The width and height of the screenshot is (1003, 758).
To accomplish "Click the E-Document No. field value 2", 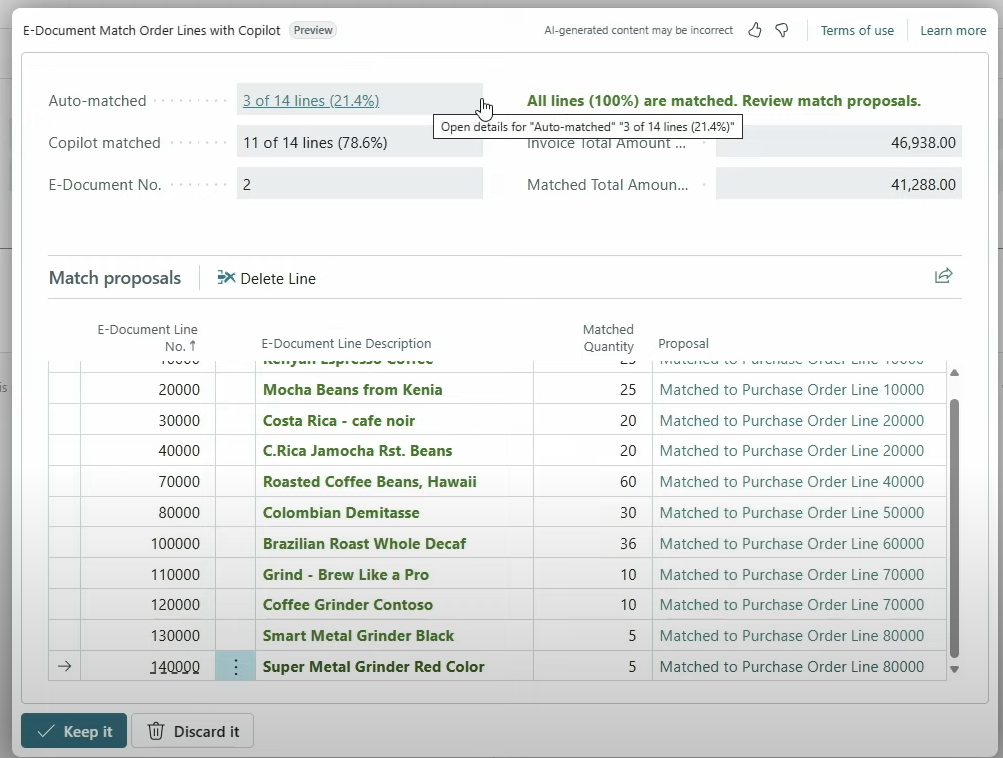I will [x=359, y=185].
